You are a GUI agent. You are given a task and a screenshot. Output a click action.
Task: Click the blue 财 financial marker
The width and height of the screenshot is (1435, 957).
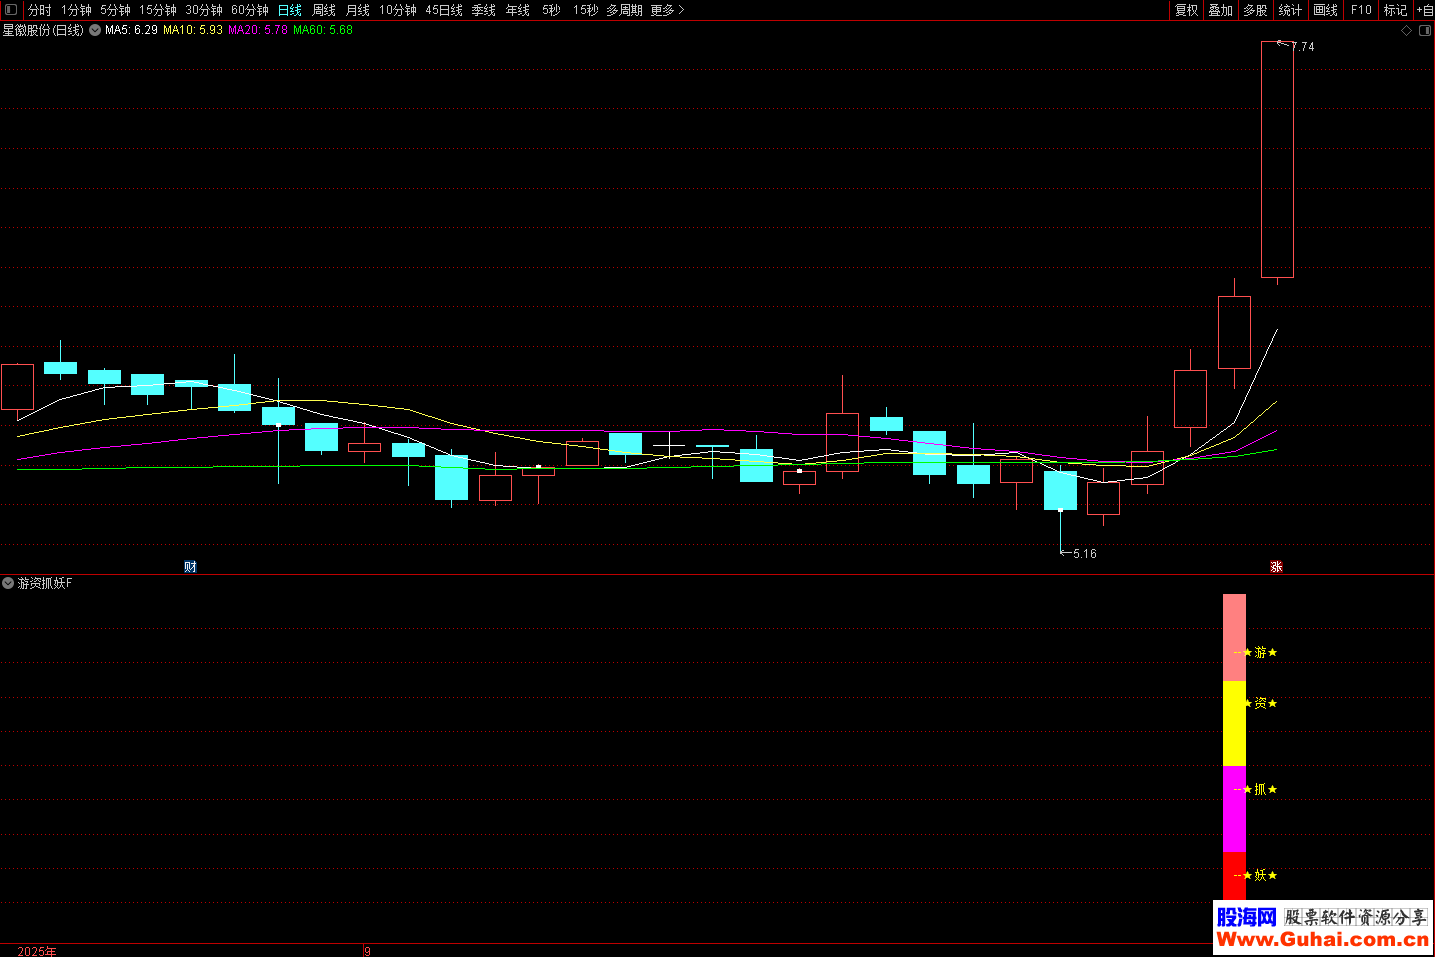190,567
